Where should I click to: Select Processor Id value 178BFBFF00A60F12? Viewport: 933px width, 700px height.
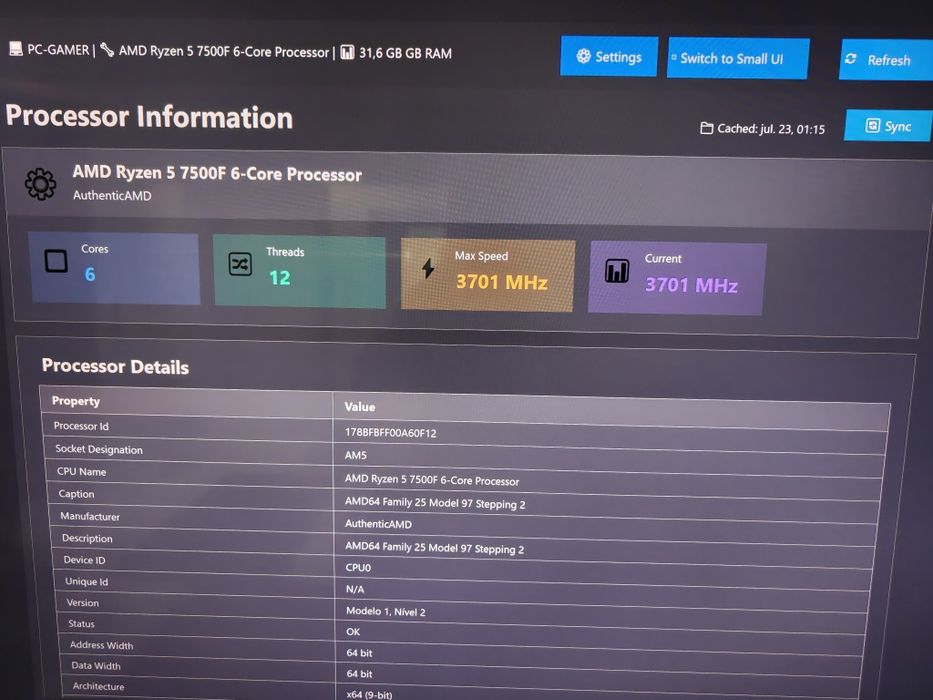click(x=390, y=433)
